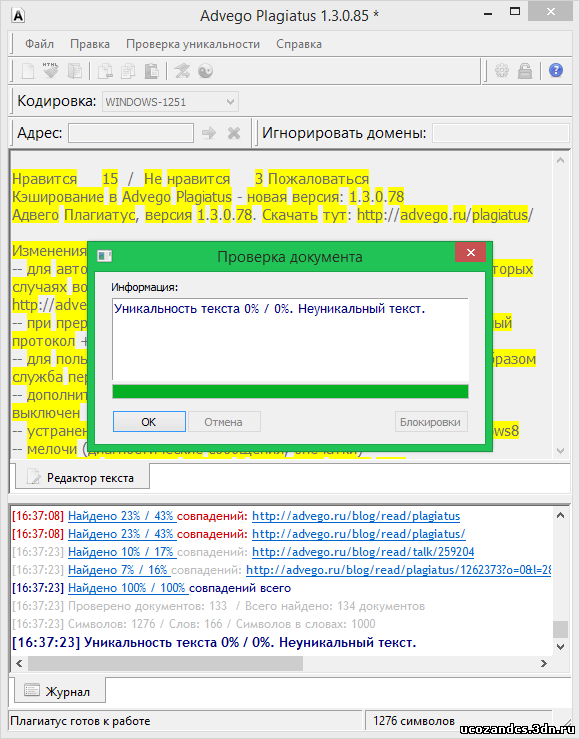The image size is (580, 739).
Task: Click the HTML cleanup brush icon
Action: 50,70
